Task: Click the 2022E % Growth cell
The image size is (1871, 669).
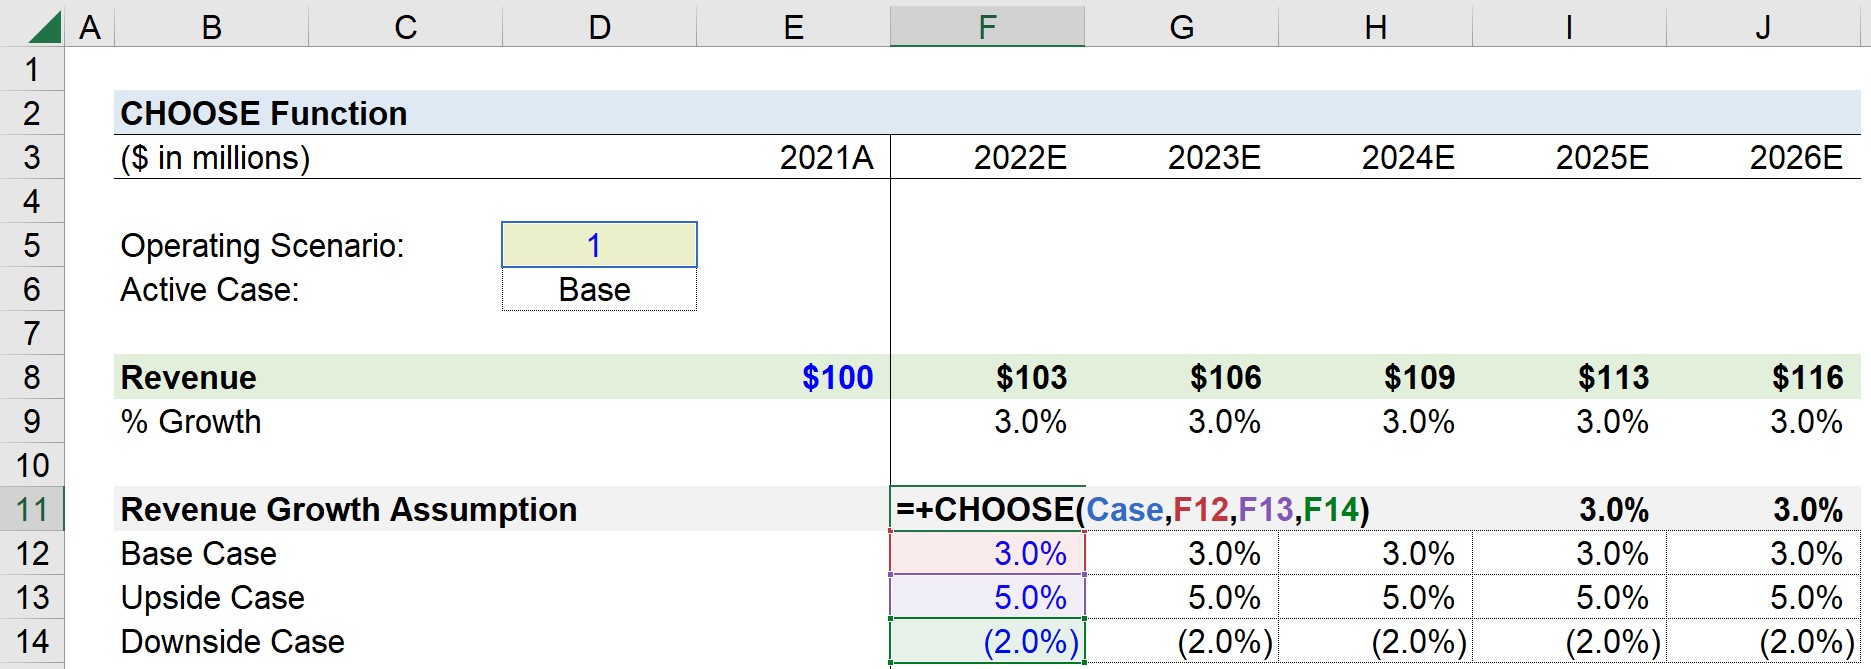Action: [x=987, y=421]
